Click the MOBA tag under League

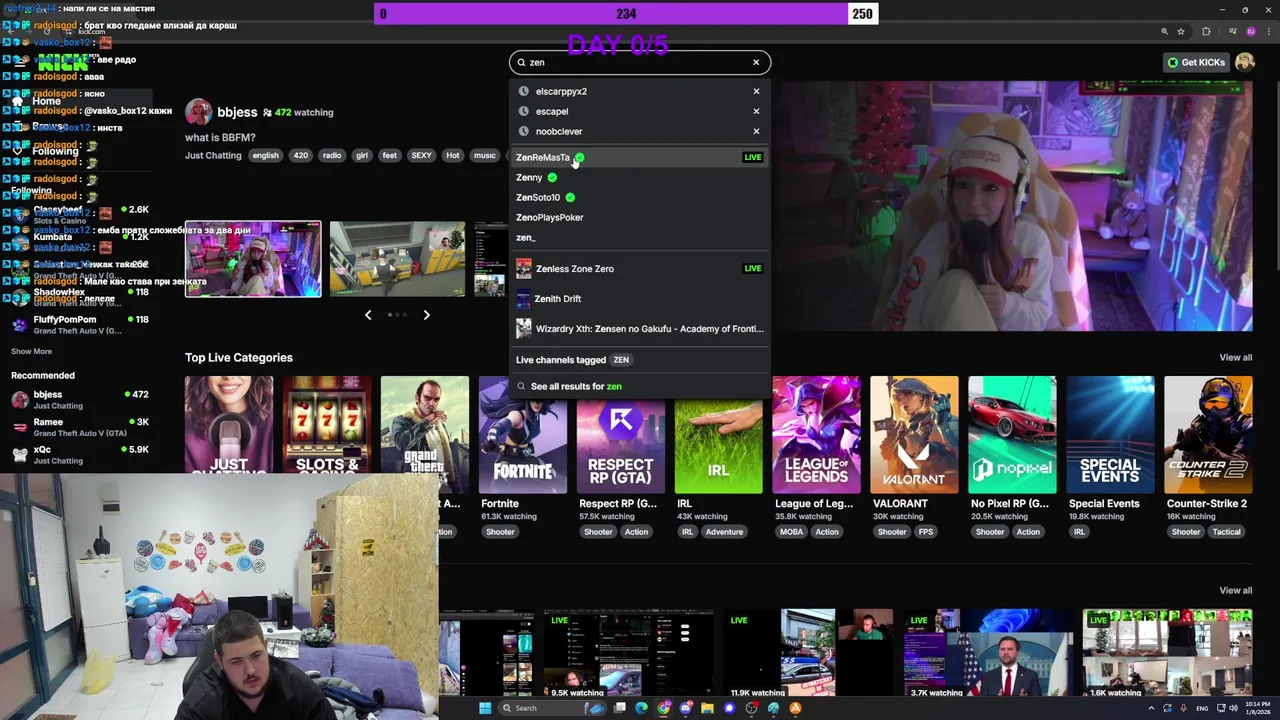click(791, 532)
